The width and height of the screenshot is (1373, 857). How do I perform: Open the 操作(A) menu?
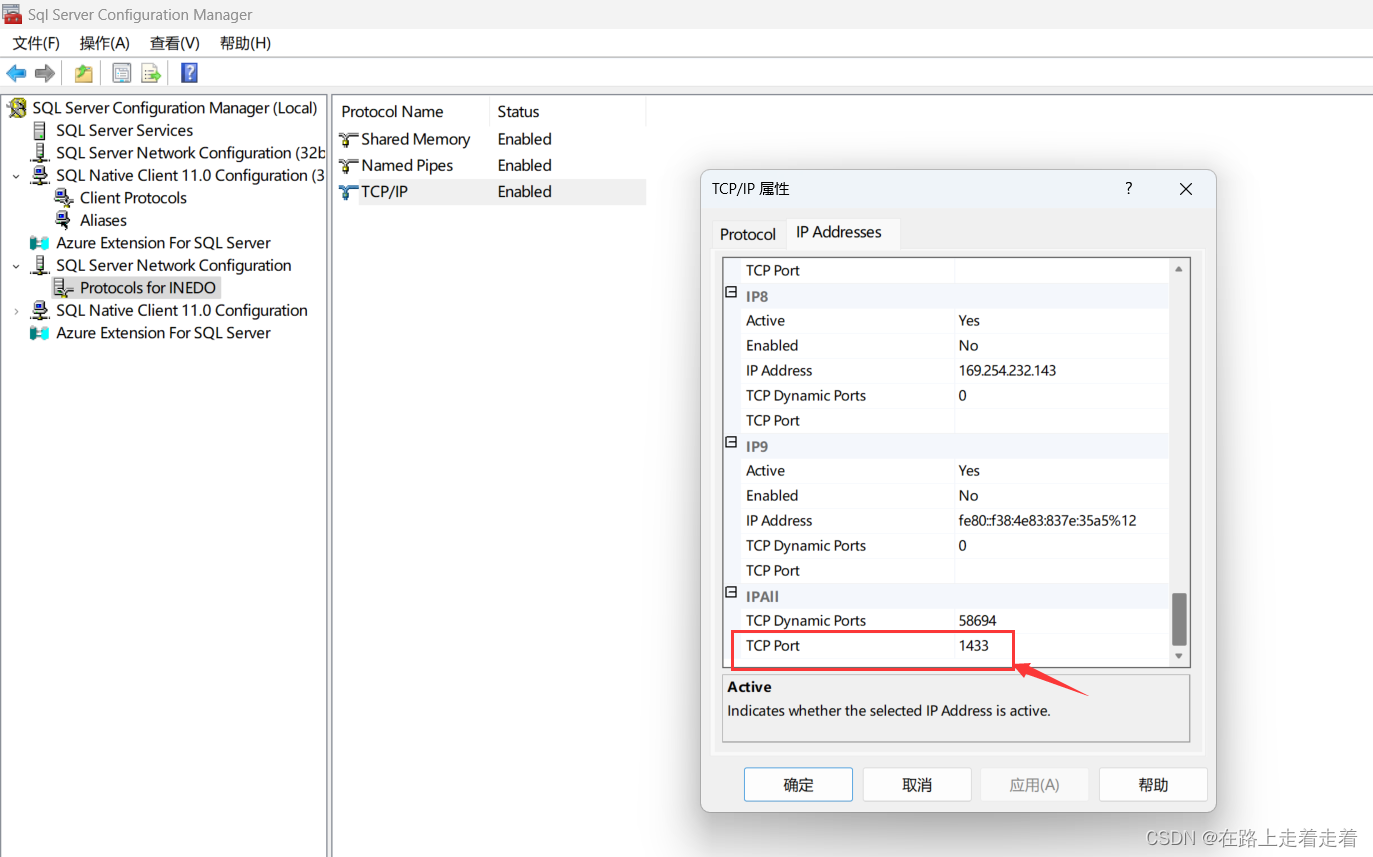pos(105,43)
